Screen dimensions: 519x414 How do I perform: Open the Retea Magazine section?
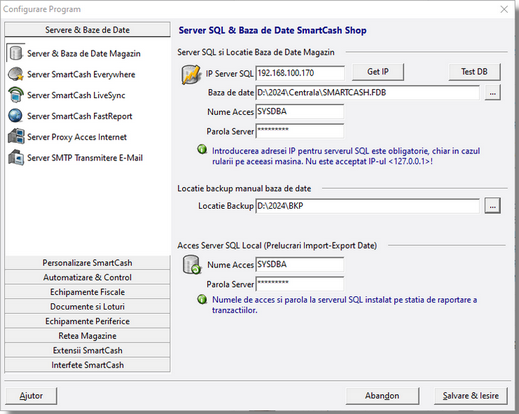click(x=87, y=336)
